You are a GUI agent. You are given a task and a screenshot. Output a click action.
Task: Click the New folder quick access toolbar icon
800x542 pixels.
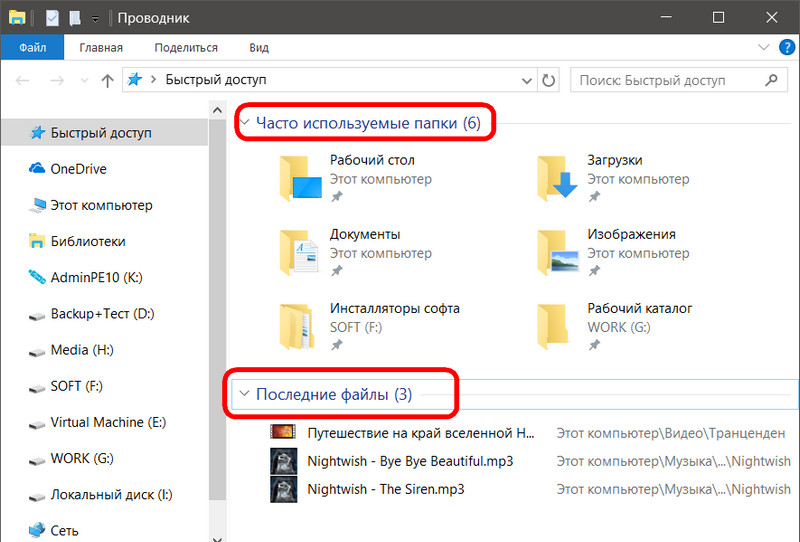click(x=74, y=18)
